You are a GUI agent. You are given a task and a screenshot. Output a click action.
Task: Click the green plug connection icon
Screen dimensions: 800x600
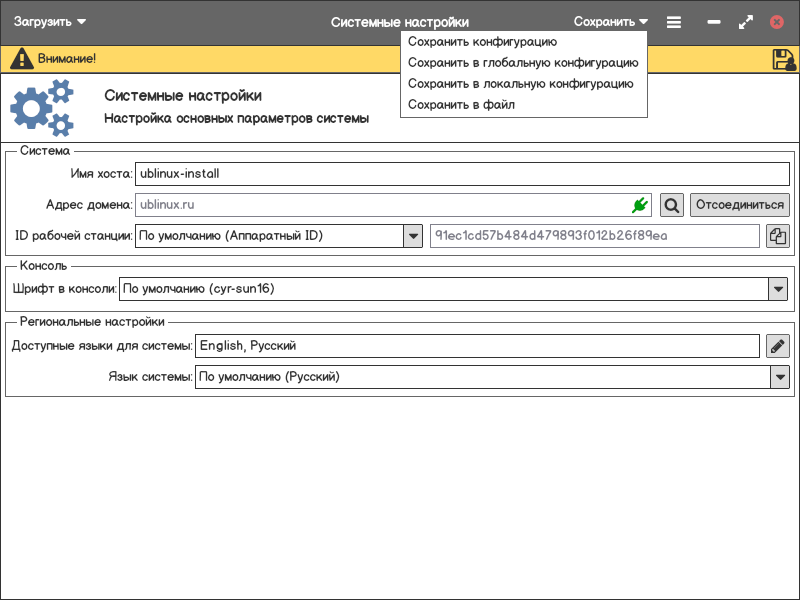640,205
